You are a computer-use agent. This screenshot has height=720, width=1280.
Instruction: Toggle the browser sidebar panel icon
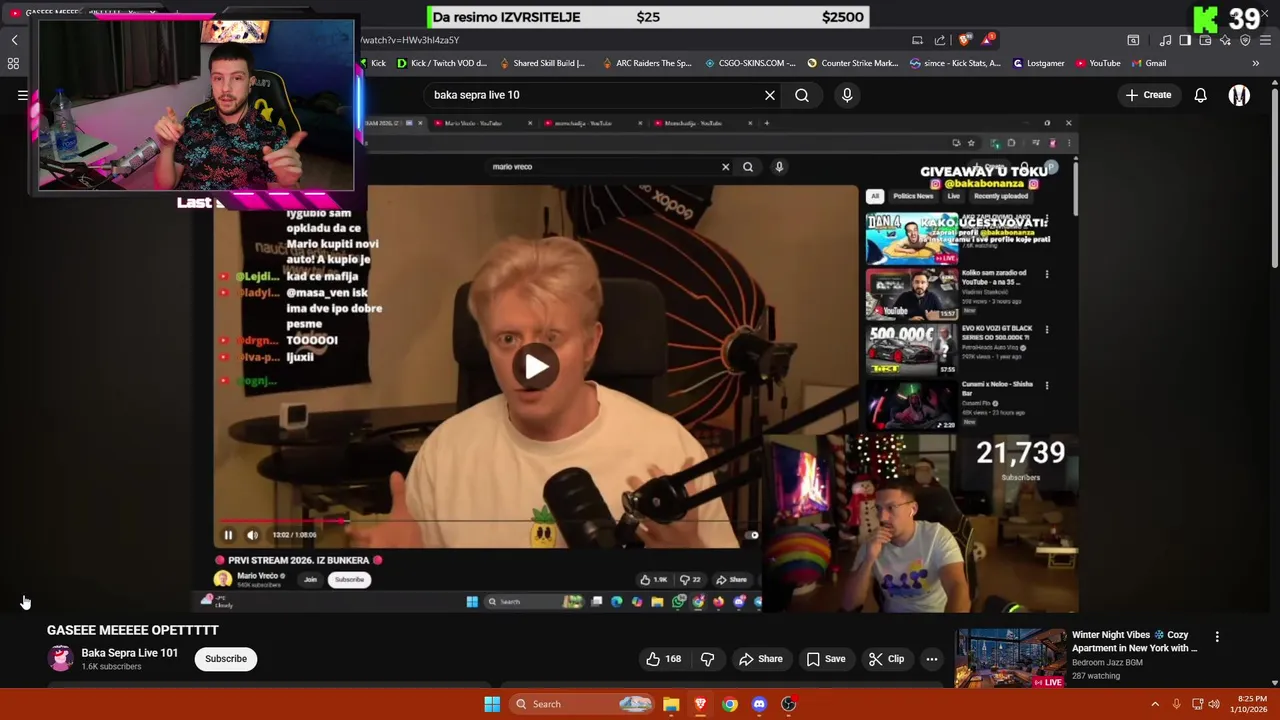coord(1185,40)
